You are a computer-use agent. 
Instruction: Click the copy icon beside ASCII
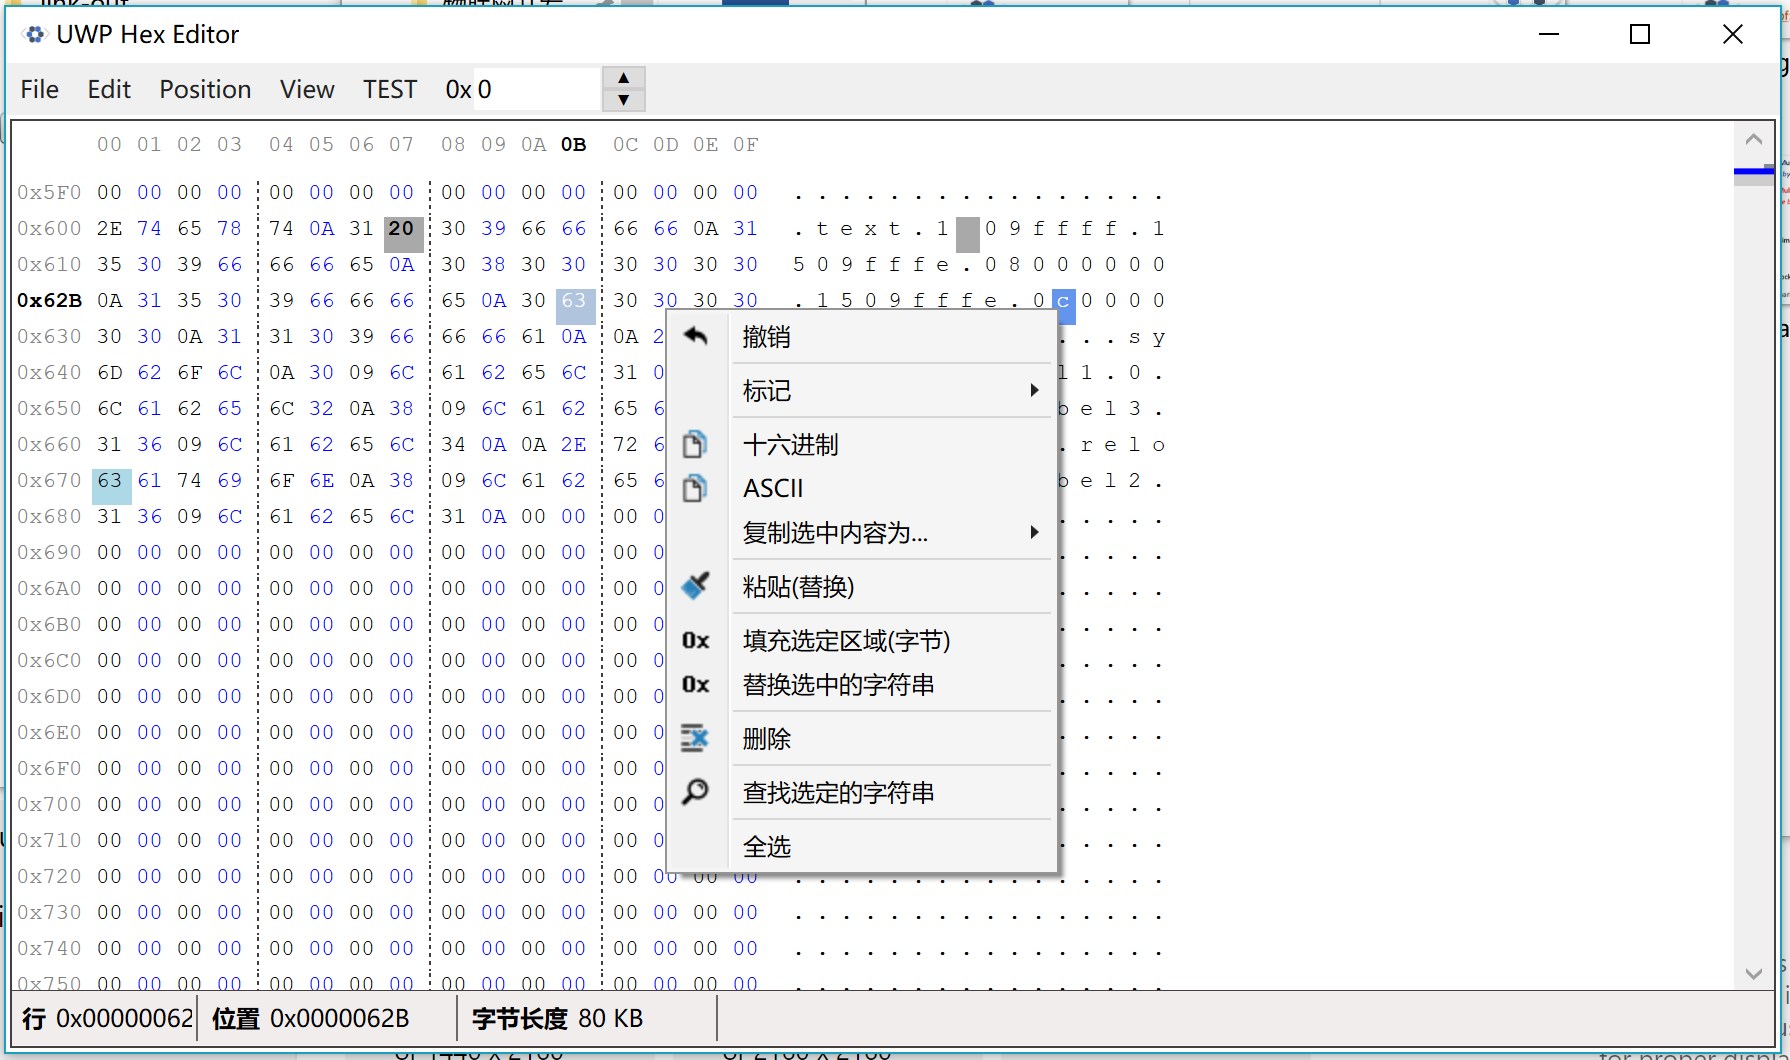pos(695,488)
